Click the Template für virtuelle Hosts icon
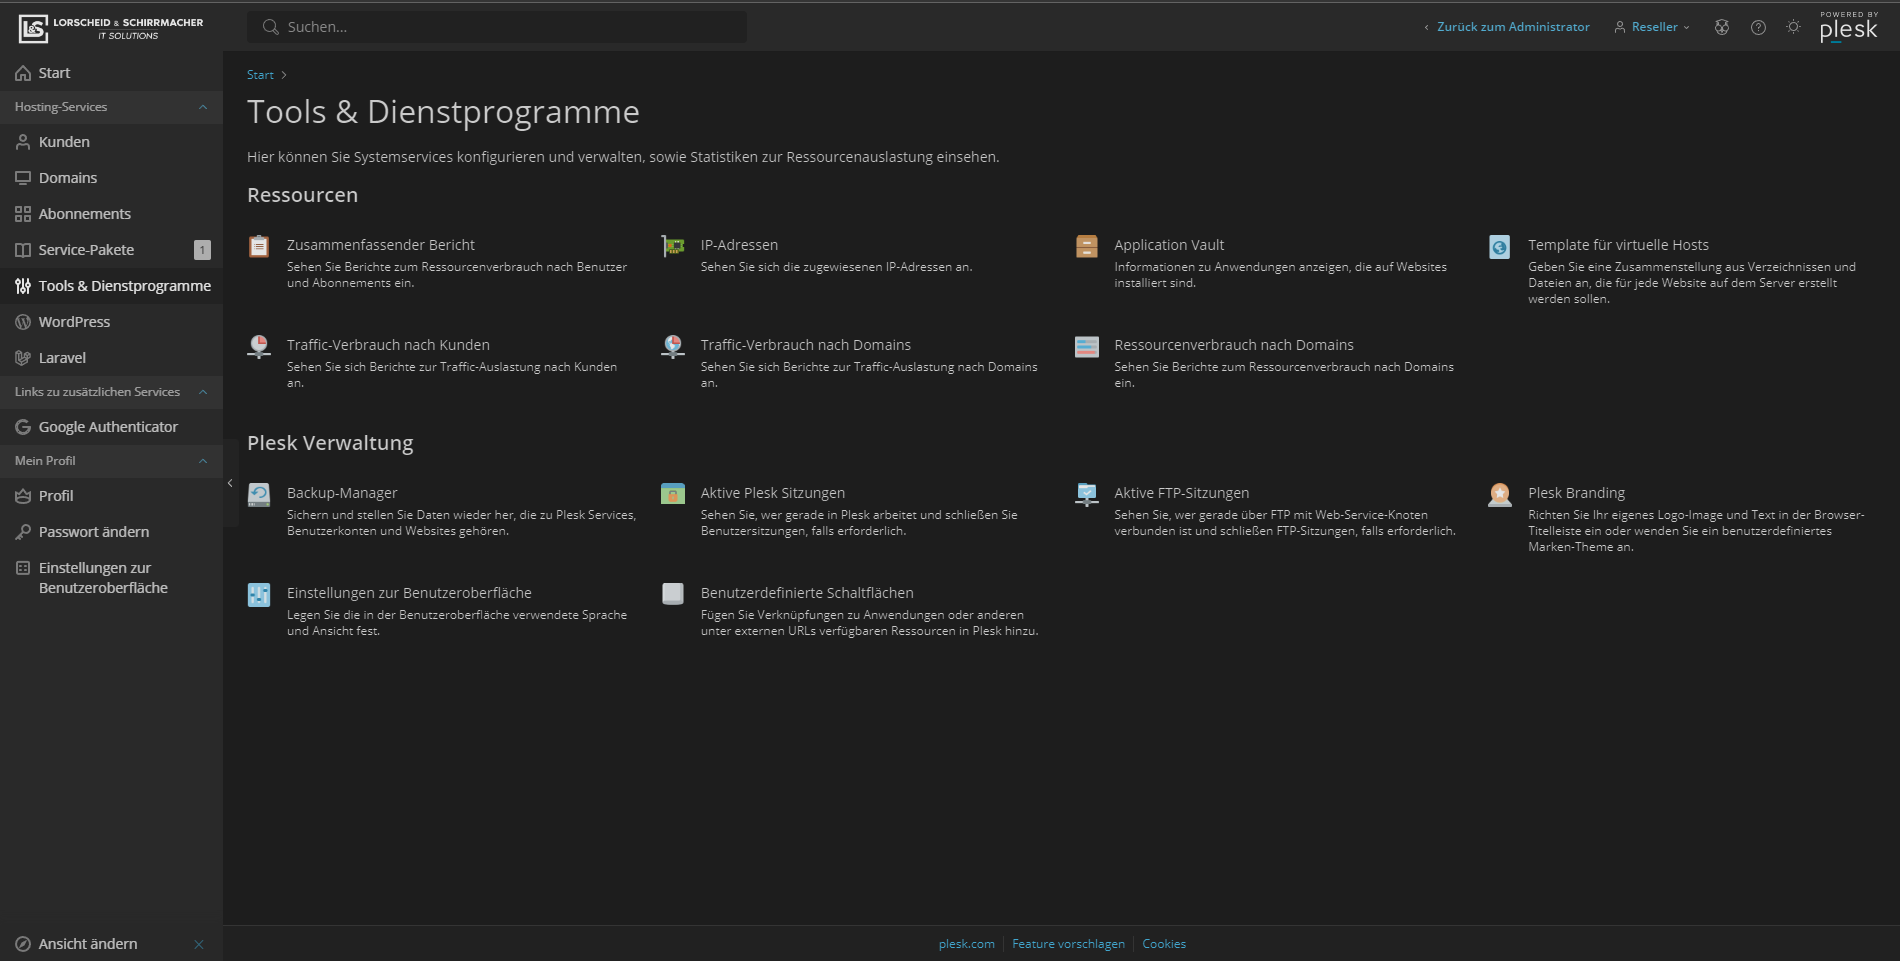 pyautogui.click(x=1500, y=246)
